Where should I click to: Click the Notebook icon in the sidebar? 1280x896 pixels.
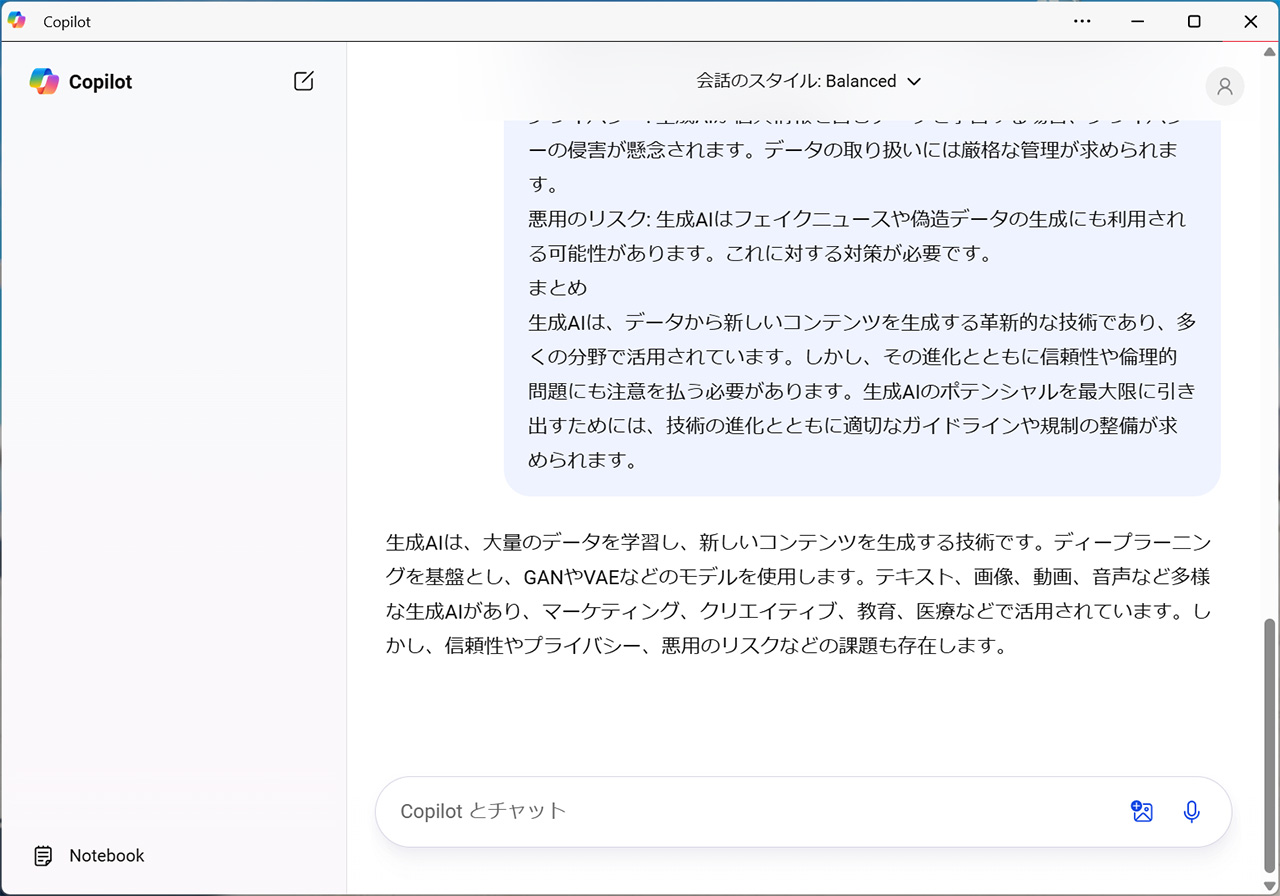43,856
